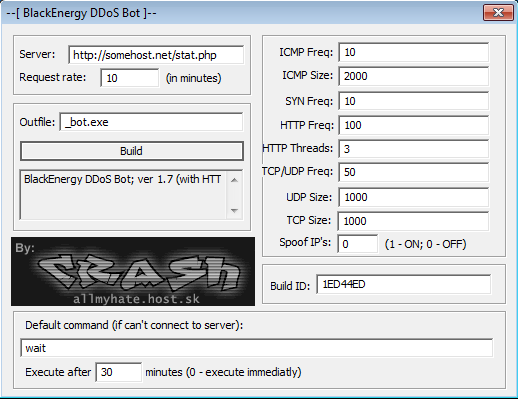The height and width of the screenshot is (399, 518).
Task: Click the window title text
Action: (81, 13)
